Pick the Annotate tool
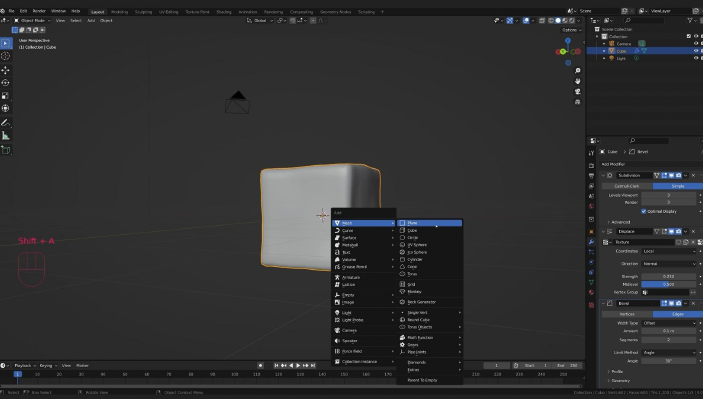Image resolution: width=703 pixels, height=399 pixels. coord(5,122)
